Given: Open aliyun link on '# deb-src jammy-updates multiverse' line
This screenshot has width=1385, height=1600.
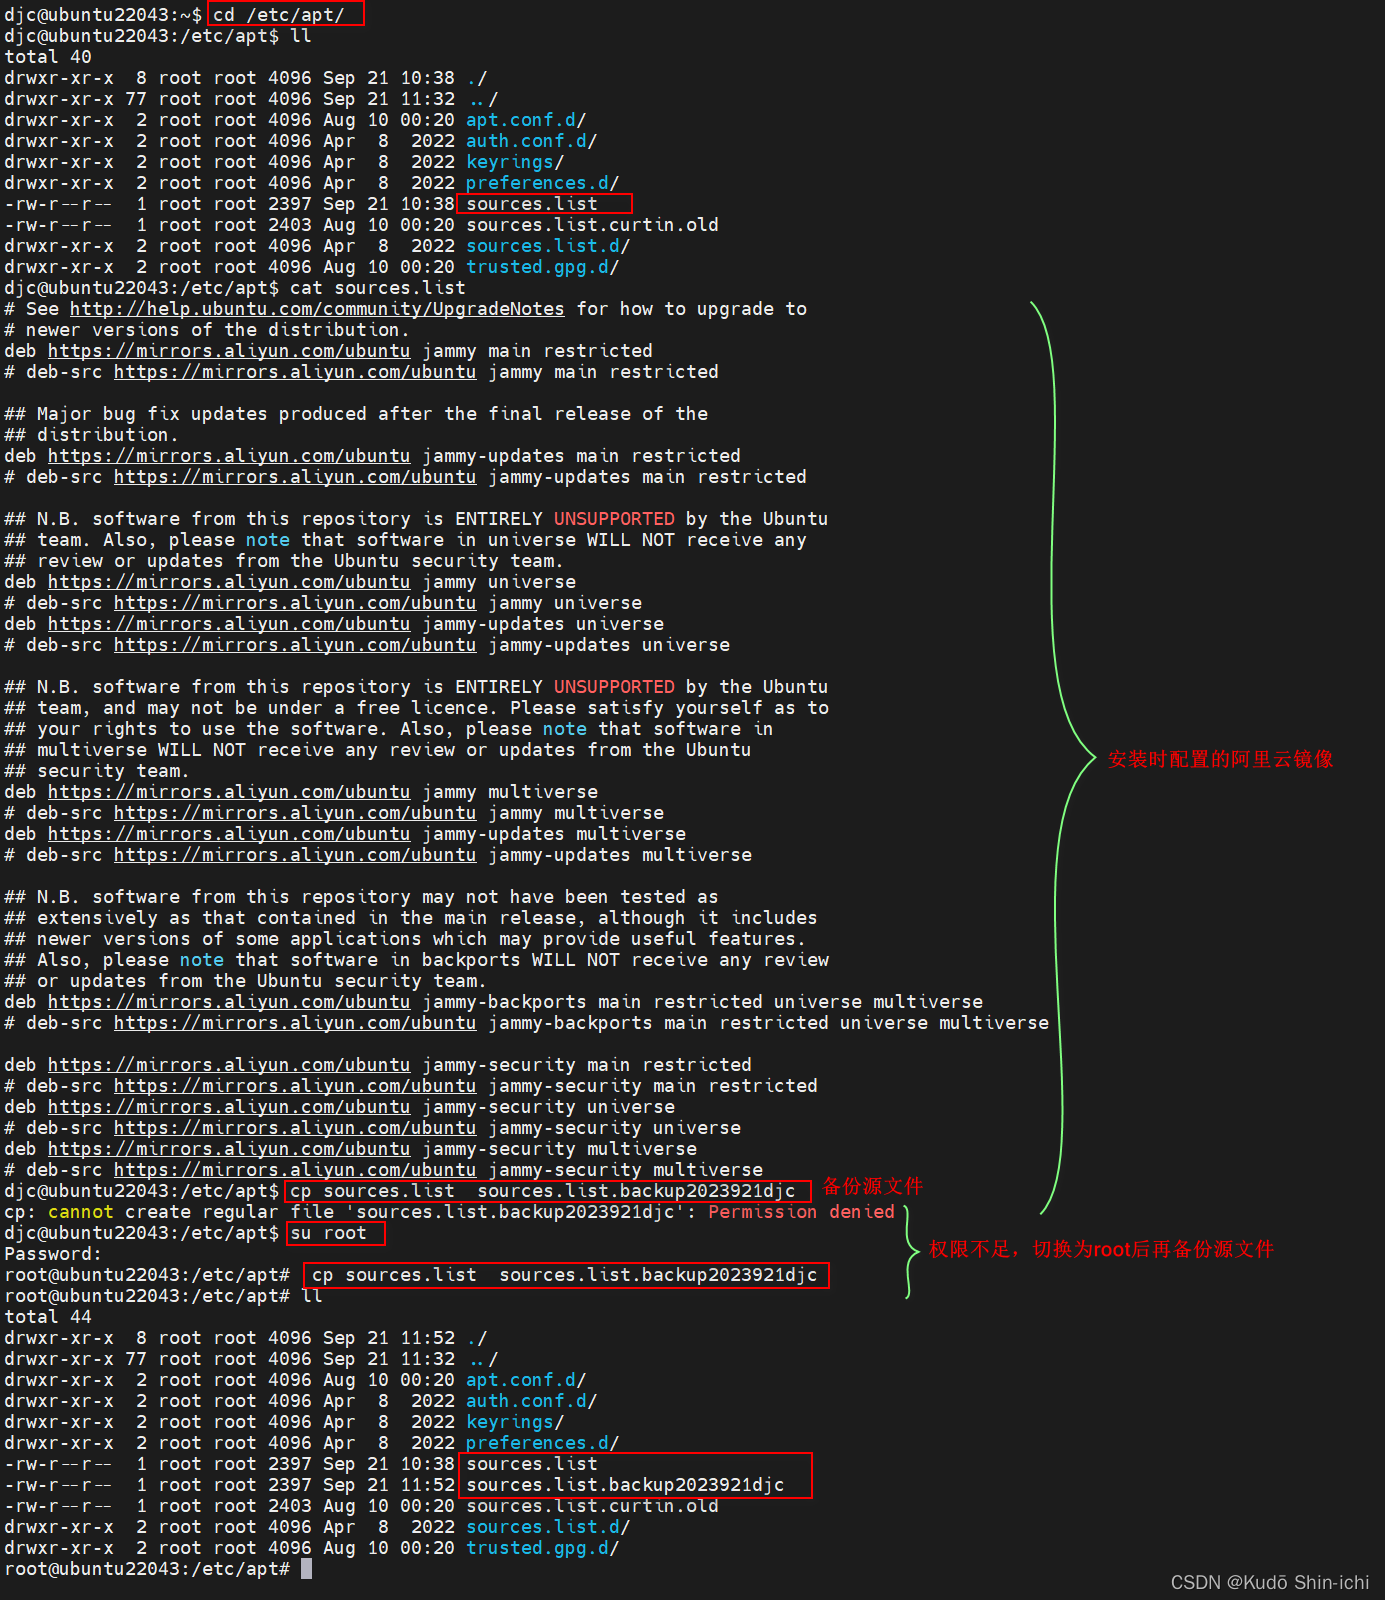Looking at the screenshot, I should coord(295,855).
